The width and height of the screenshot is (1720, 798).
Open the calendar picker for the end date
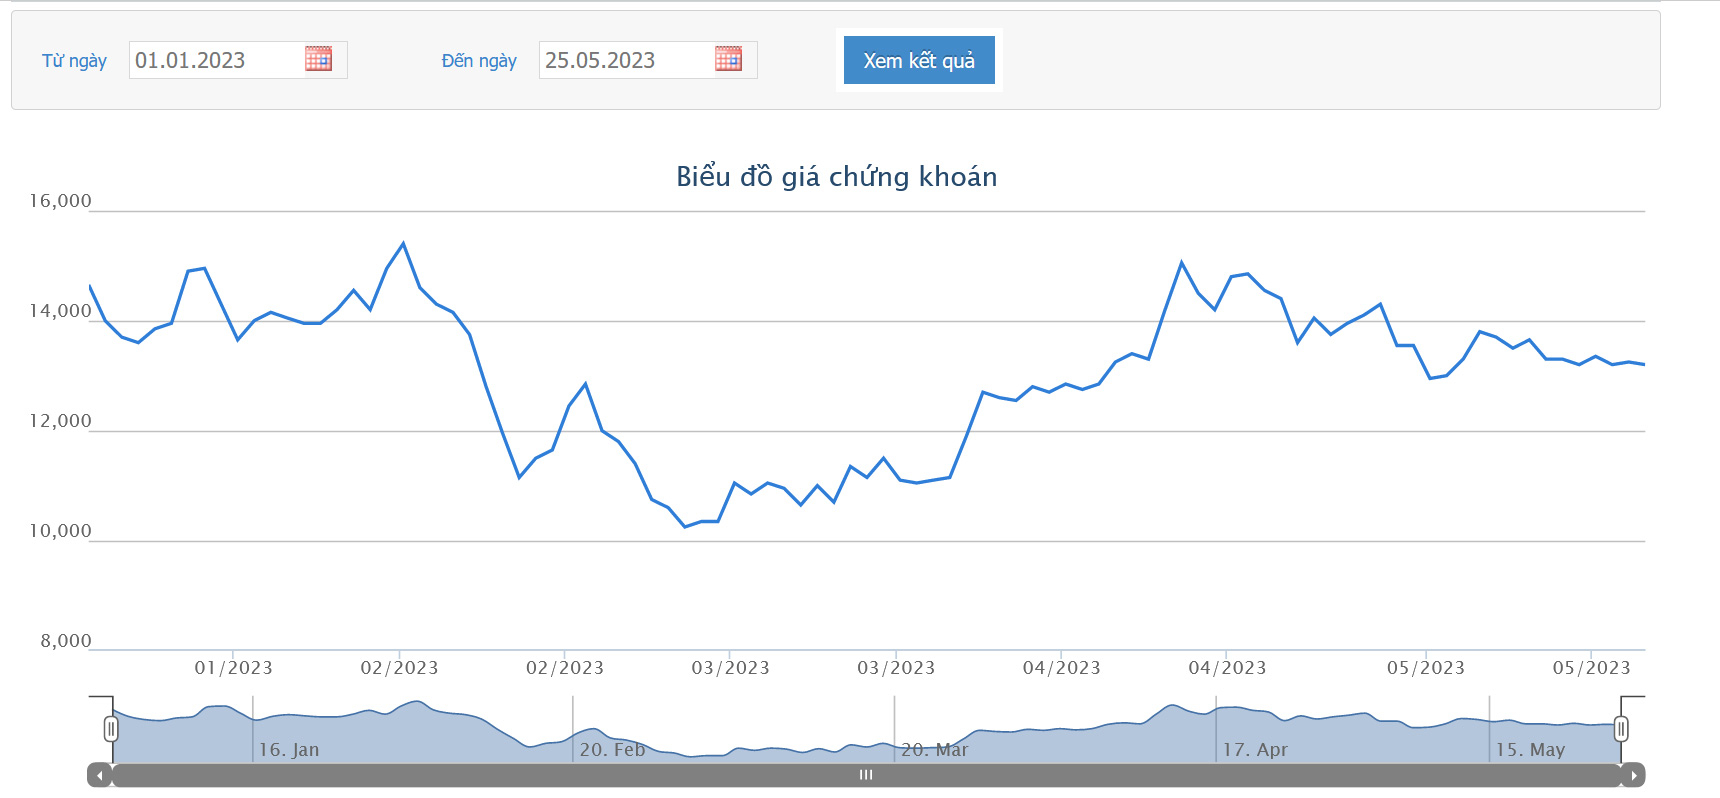[x=728, y=59]
